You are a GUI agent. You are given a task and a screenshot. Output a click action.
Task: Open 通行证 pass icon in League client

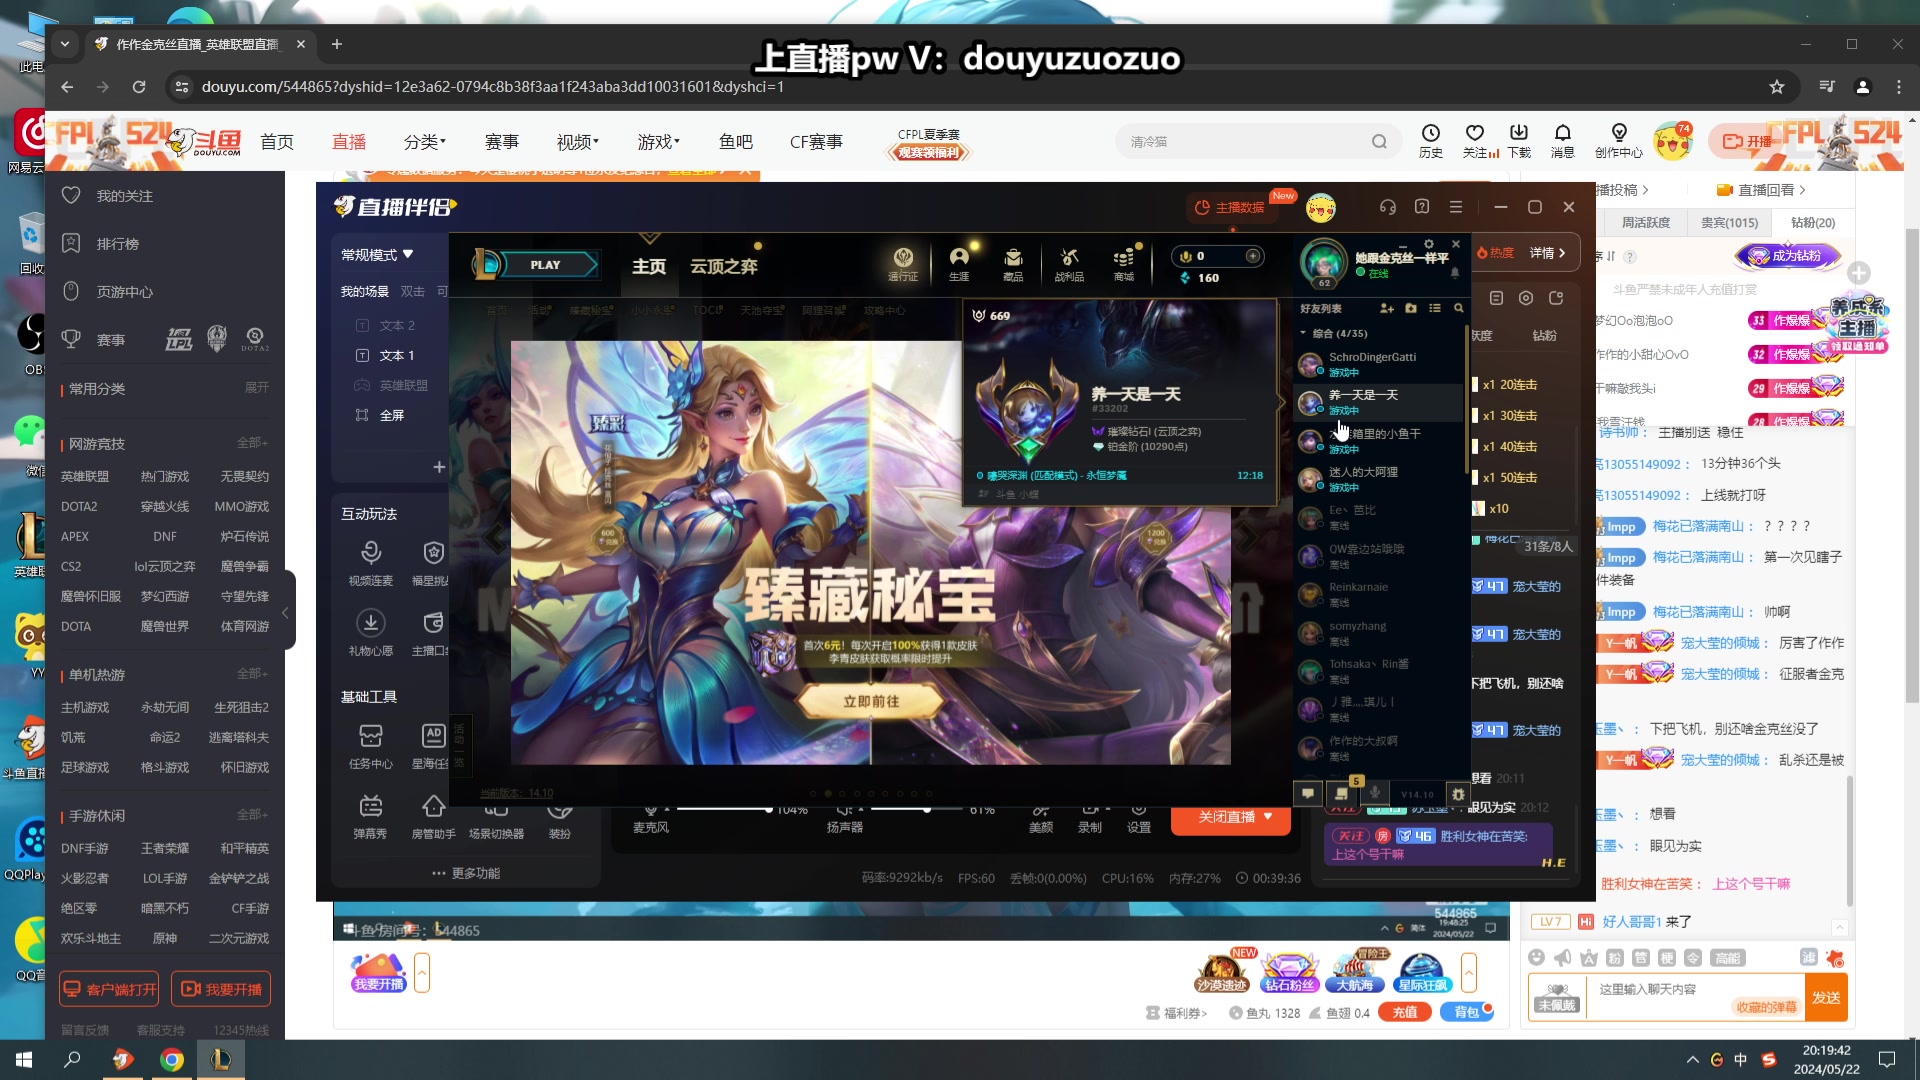coord(903,264)
